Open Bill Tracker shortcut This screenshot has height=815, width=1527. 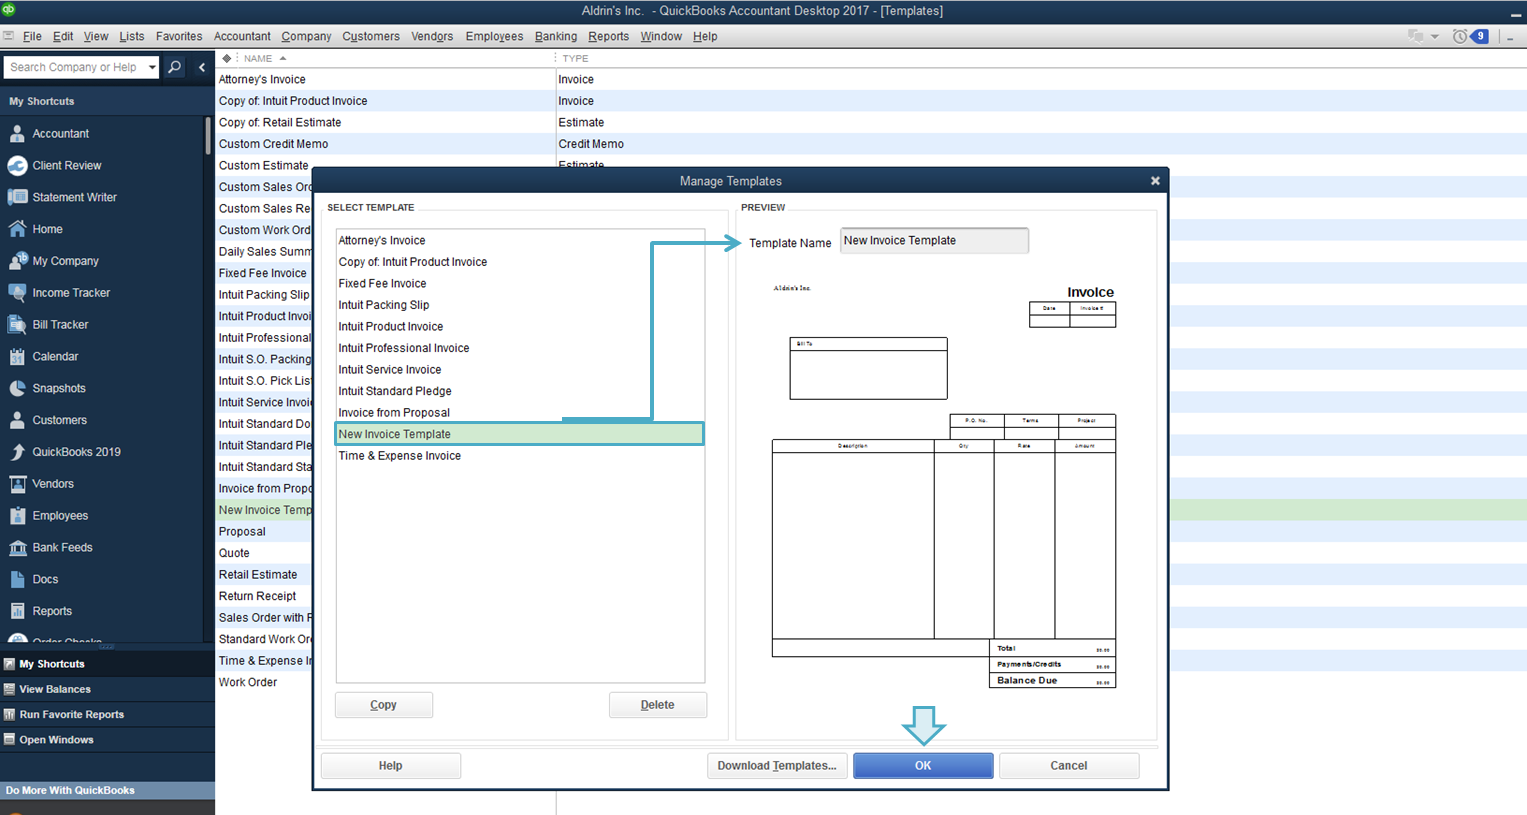click(60, 325)
